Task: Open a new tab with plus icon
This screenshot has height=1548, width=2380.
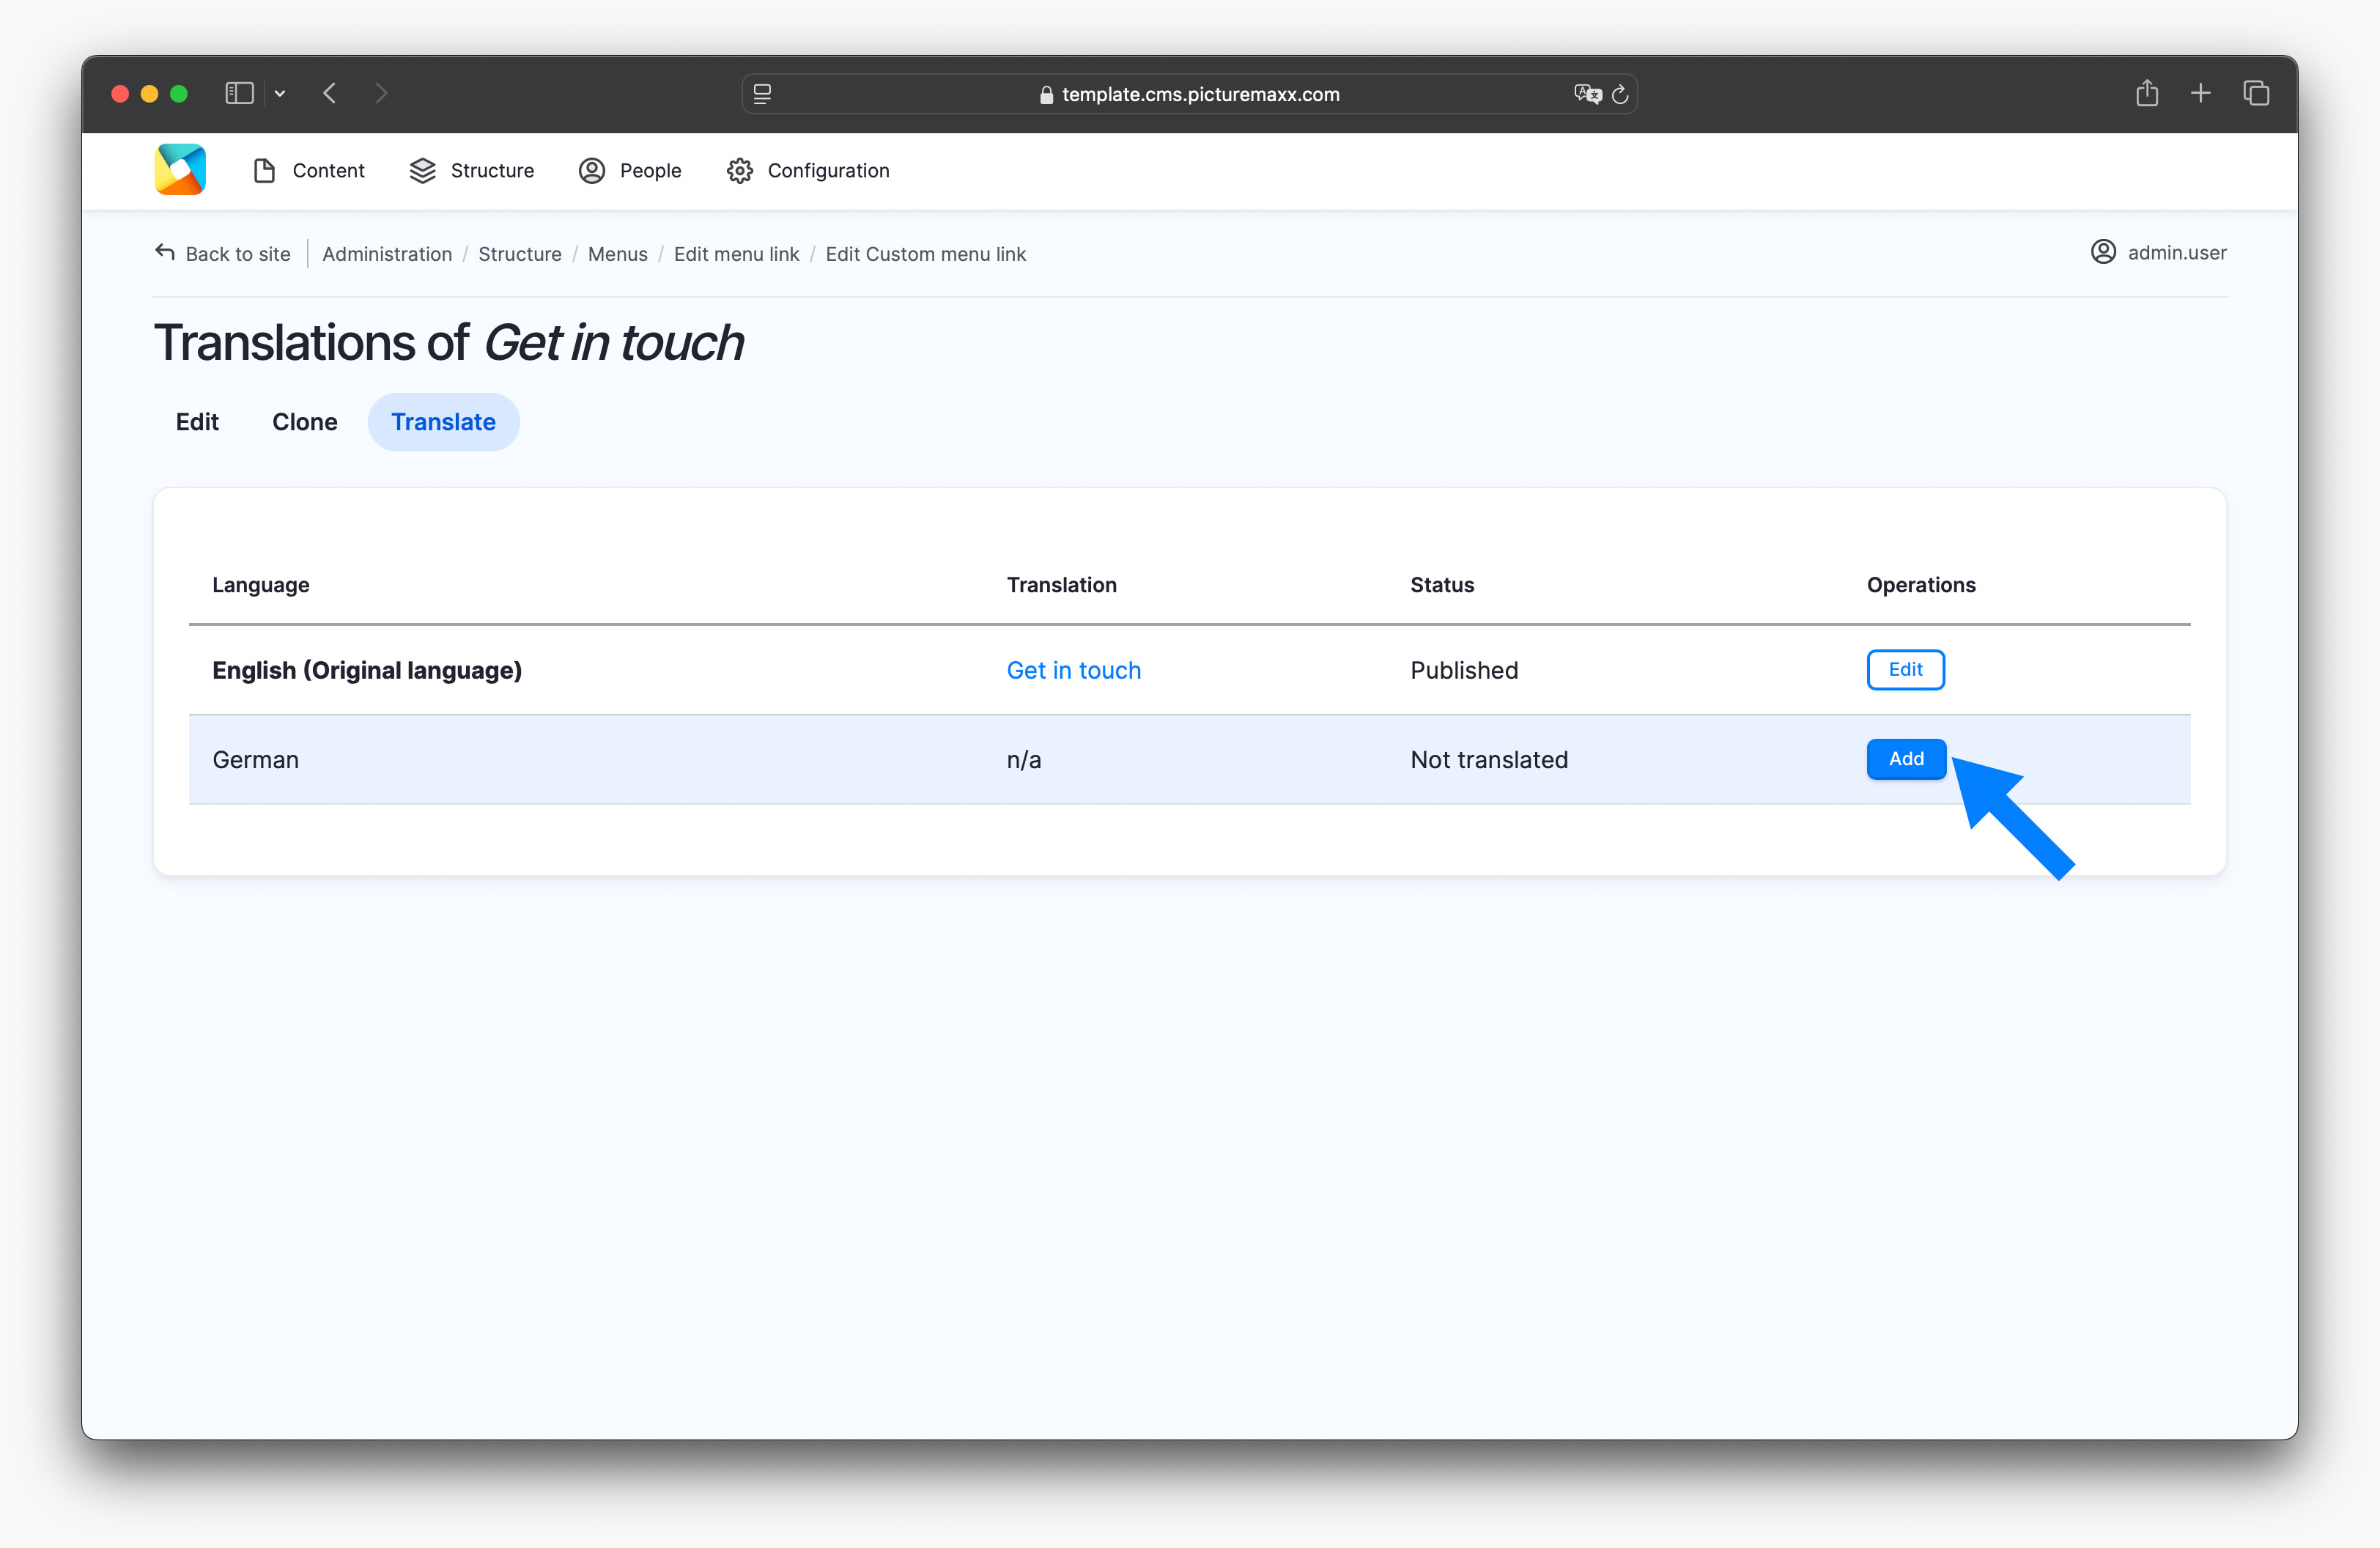Action: (x=2200, y=93)
